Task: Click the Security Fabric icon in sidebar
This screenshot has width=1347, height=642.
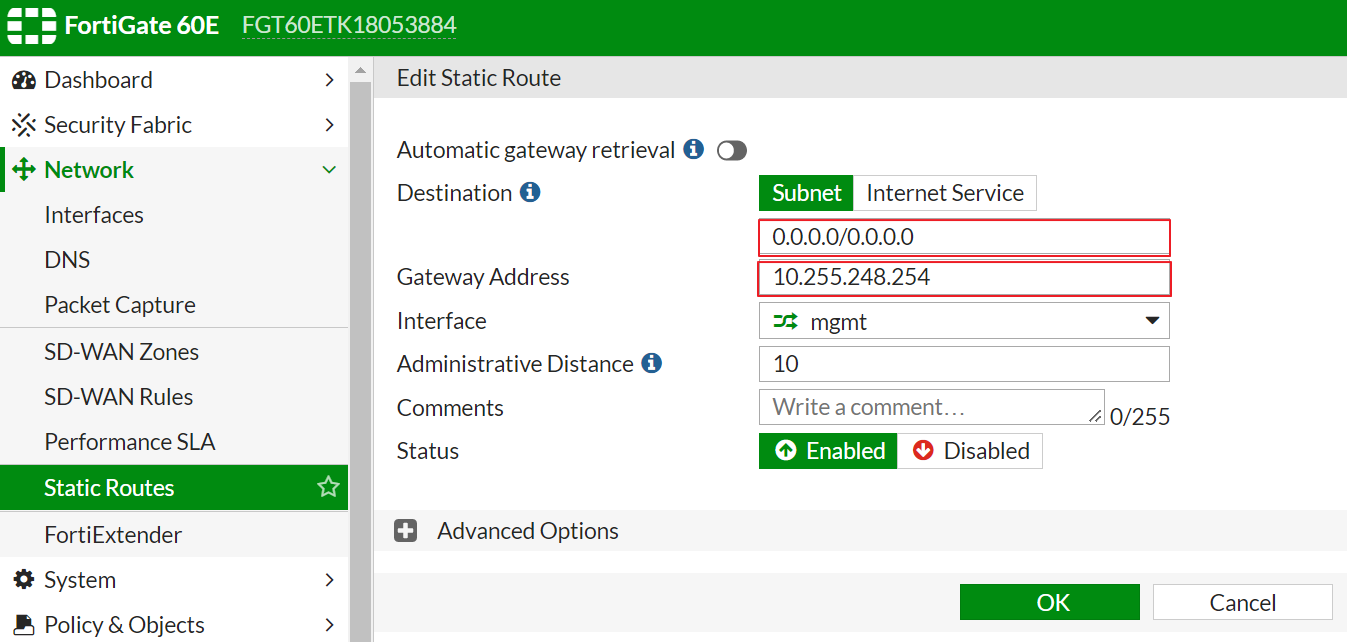Action: coord(23,125)
